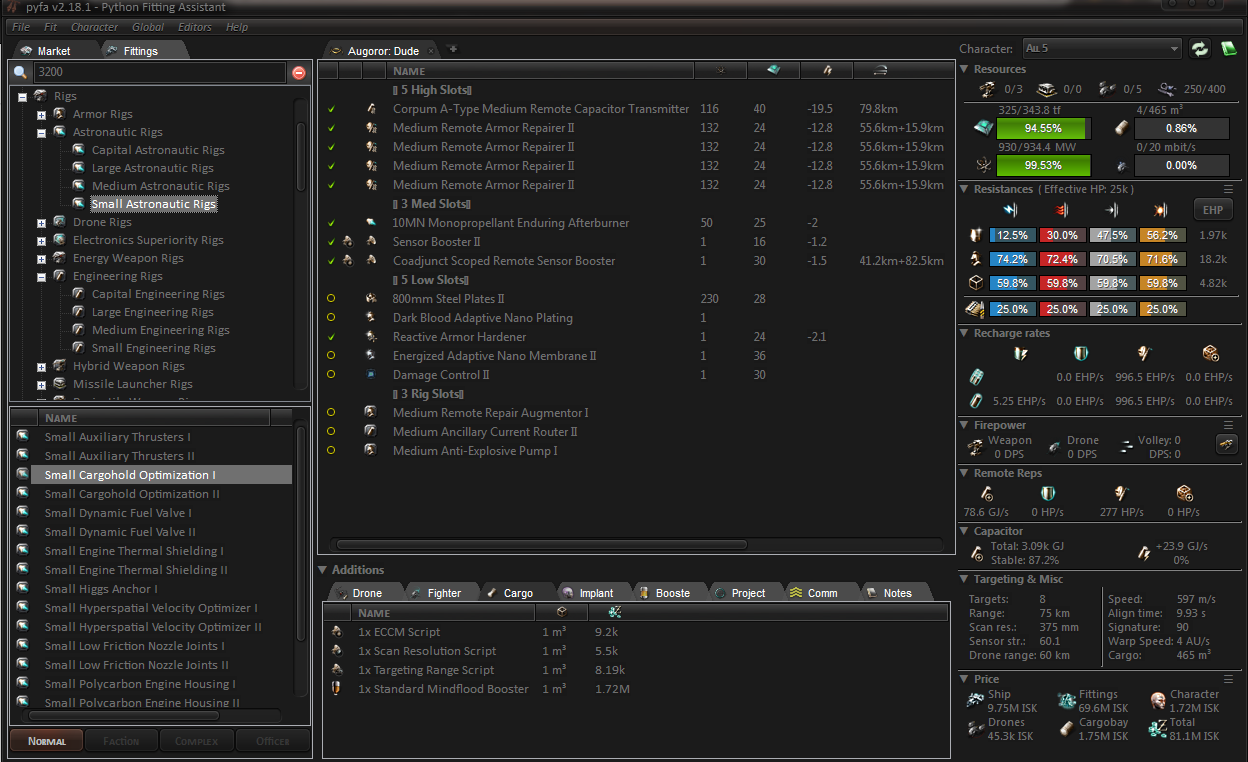Click the refresh character skills icon
Screen dimensions: 1248x762
(x=1200, y=48)
